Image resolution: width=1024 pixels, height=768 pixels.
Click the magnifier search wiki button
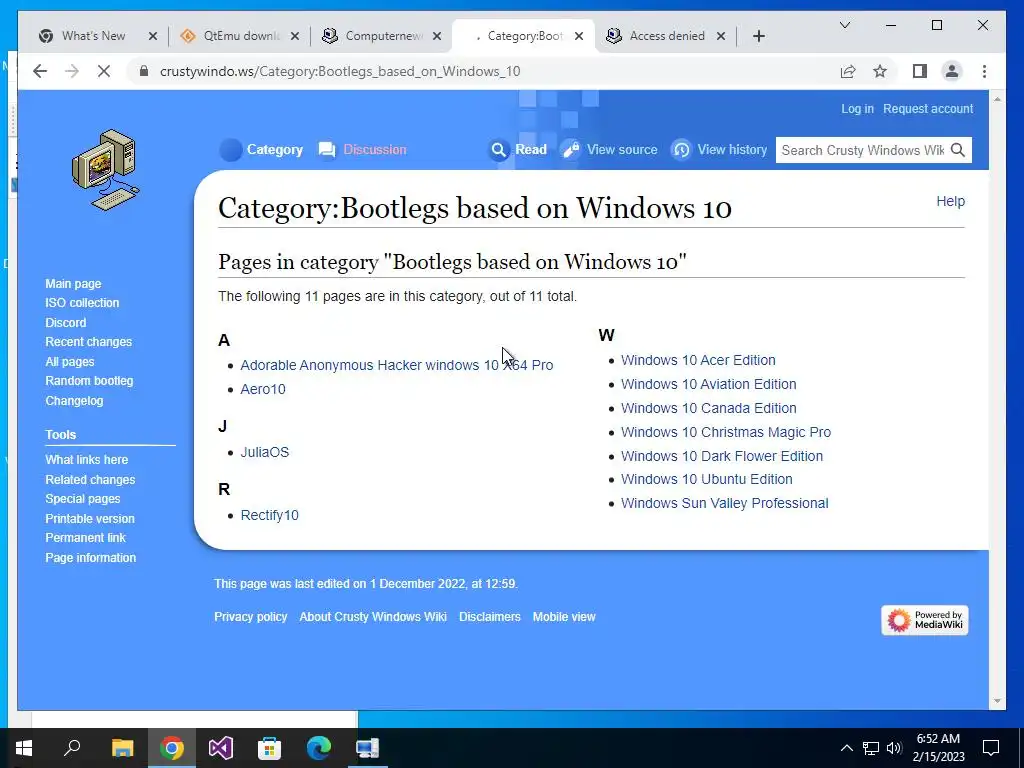point(958,150)
